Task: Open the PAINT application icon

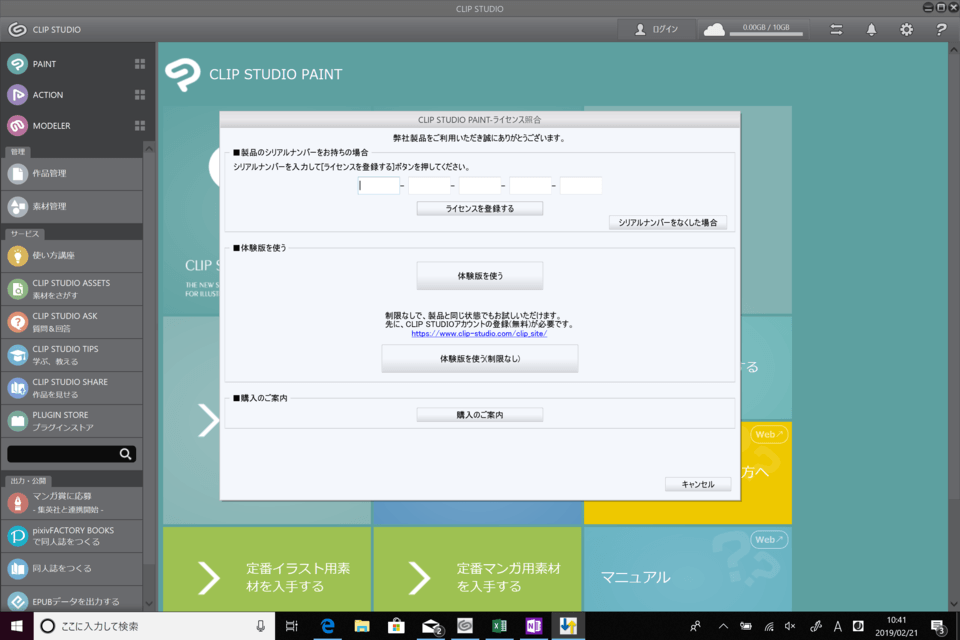Action: (17, 64)
